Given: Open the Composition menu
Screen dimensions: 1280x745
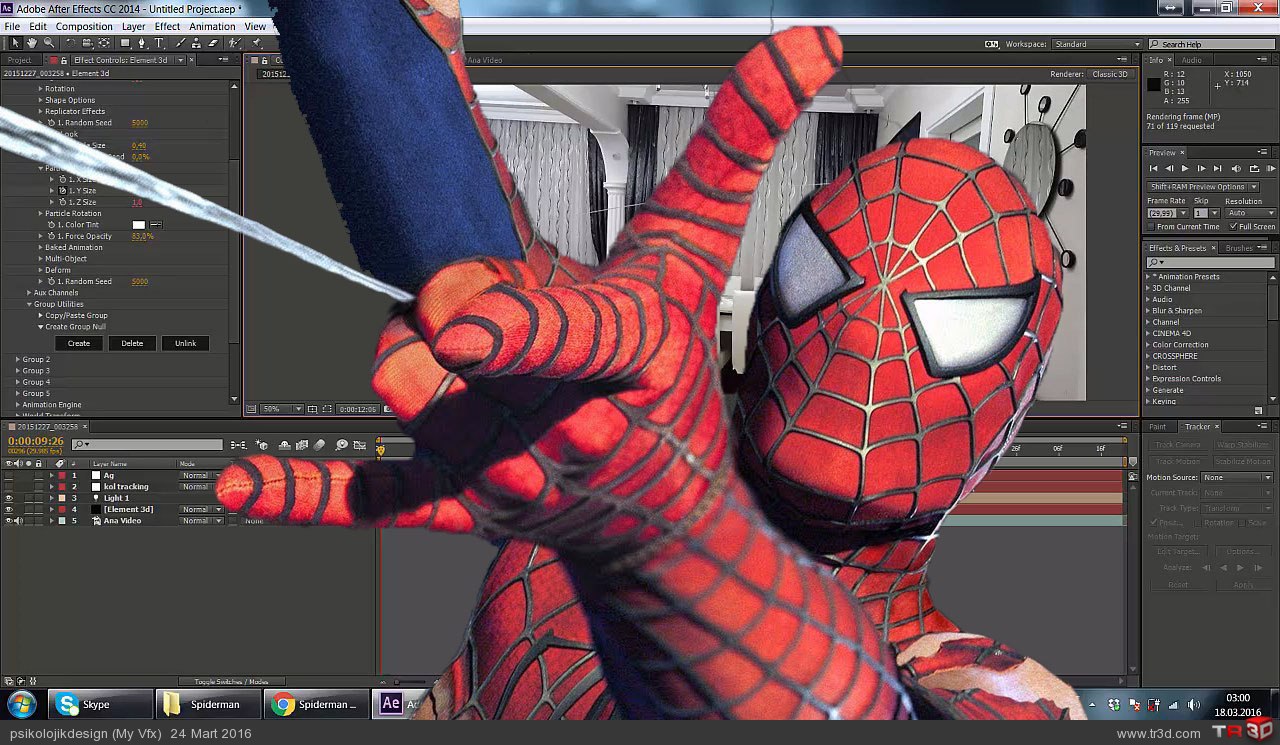Looking at the screenshot, I should [x=84, y=27].
